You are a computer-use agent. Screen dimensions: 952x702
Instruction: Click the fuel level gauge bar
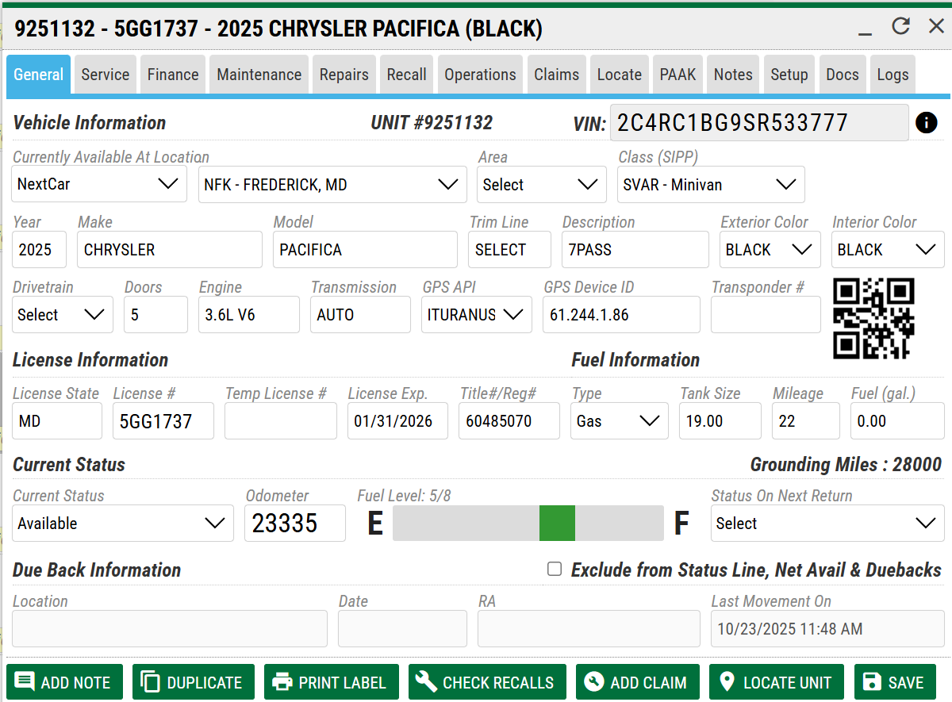pyautogui.click(x=528, y=523)
